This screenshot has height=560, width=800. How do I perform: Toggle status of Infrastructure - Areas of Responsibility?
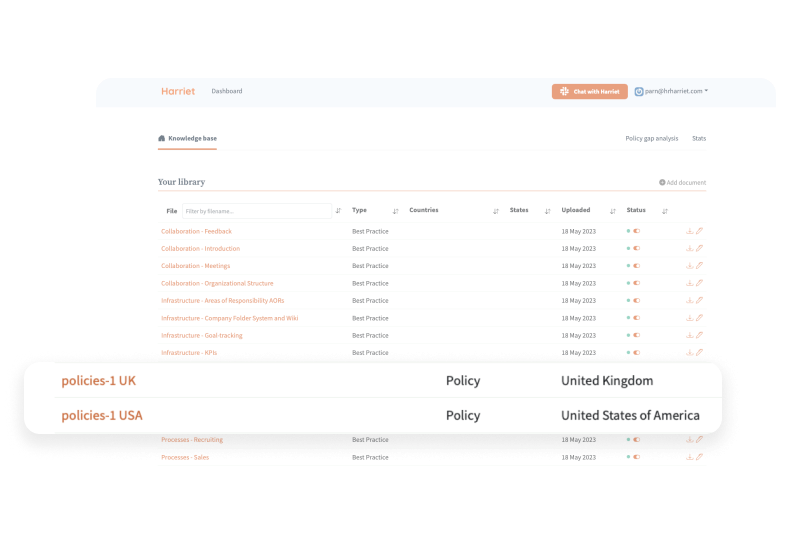coord(637,300)
